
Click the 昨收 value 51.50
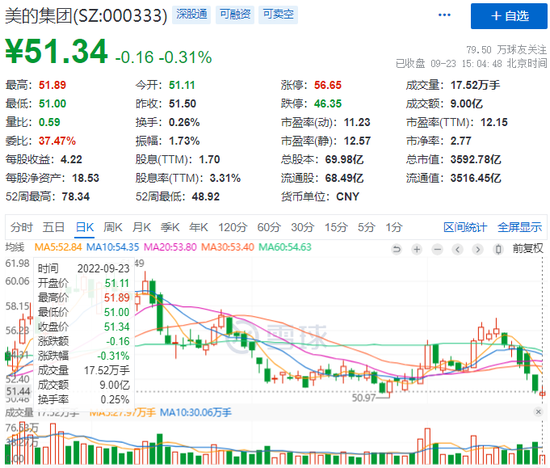point(182,104)
